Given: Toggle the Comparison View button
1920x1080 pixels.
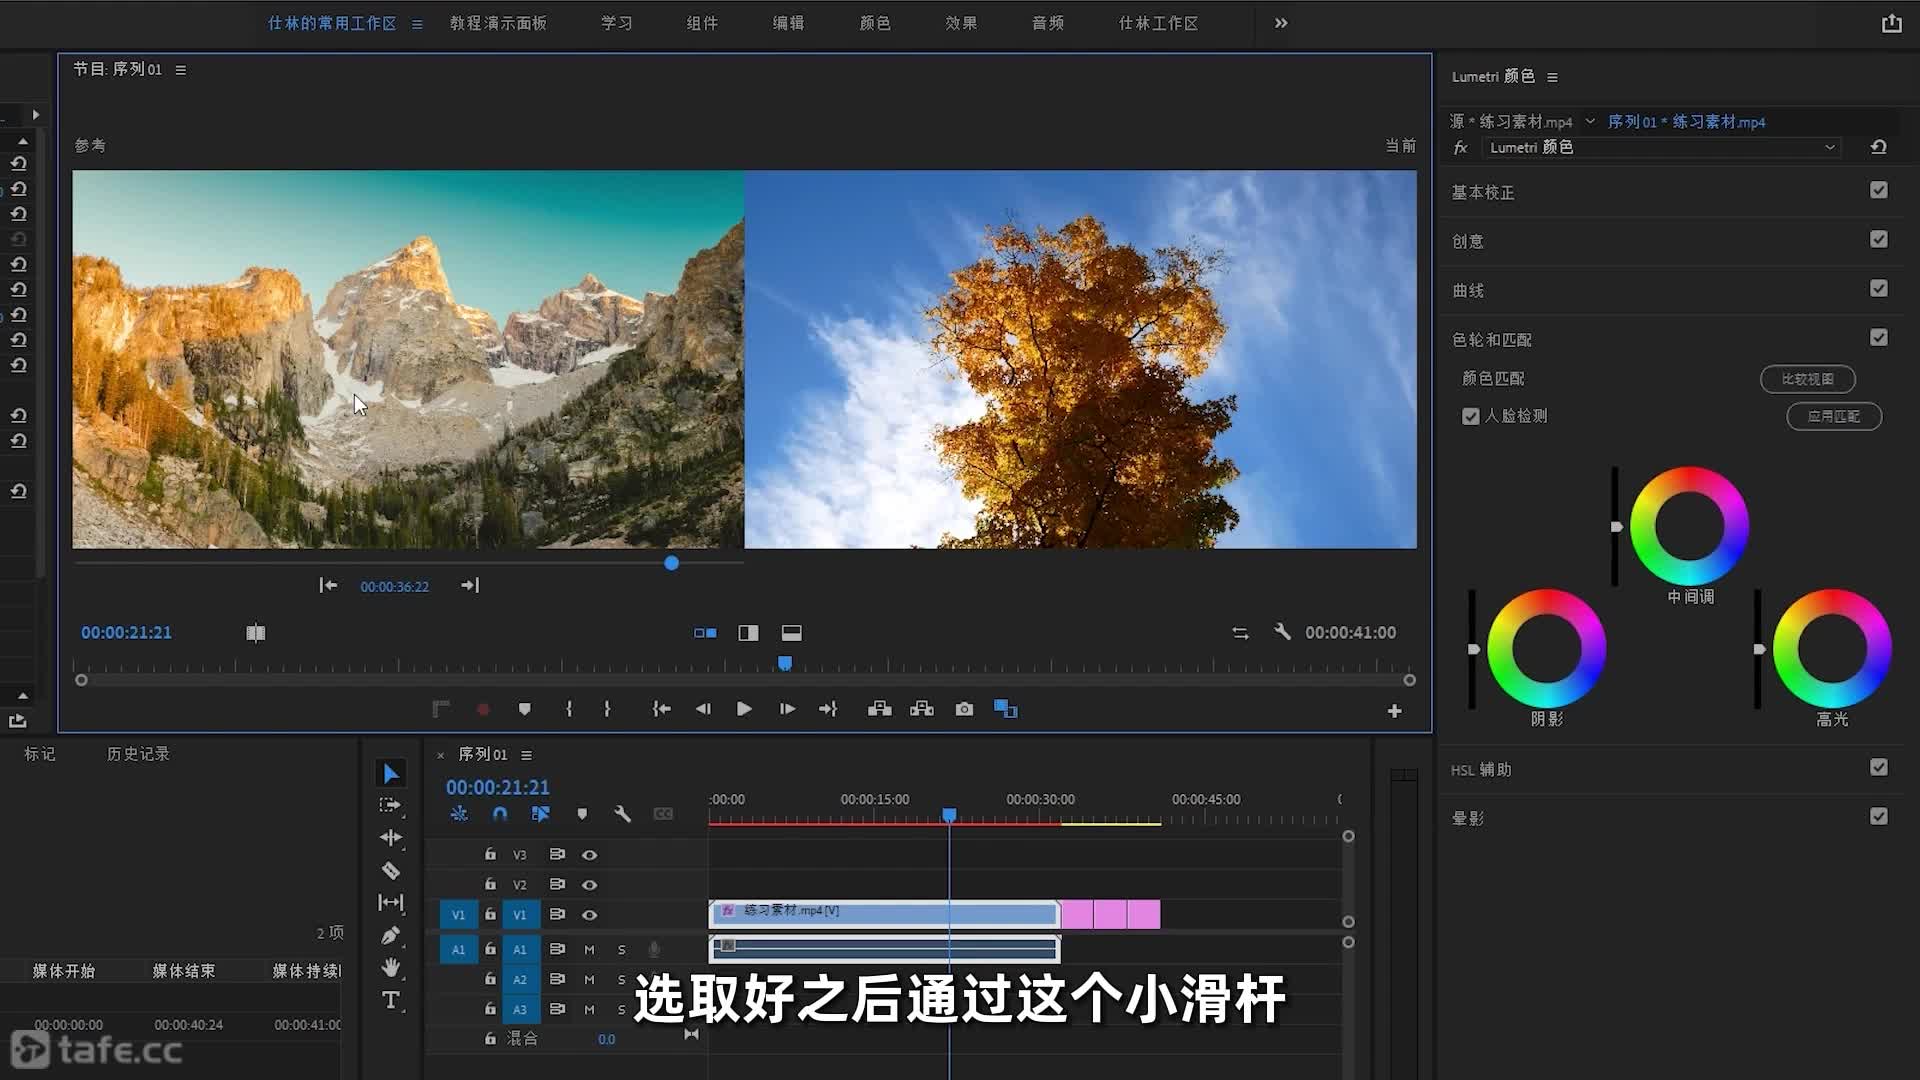Looking at the screenshot, I should click(x=1005, y=709).
